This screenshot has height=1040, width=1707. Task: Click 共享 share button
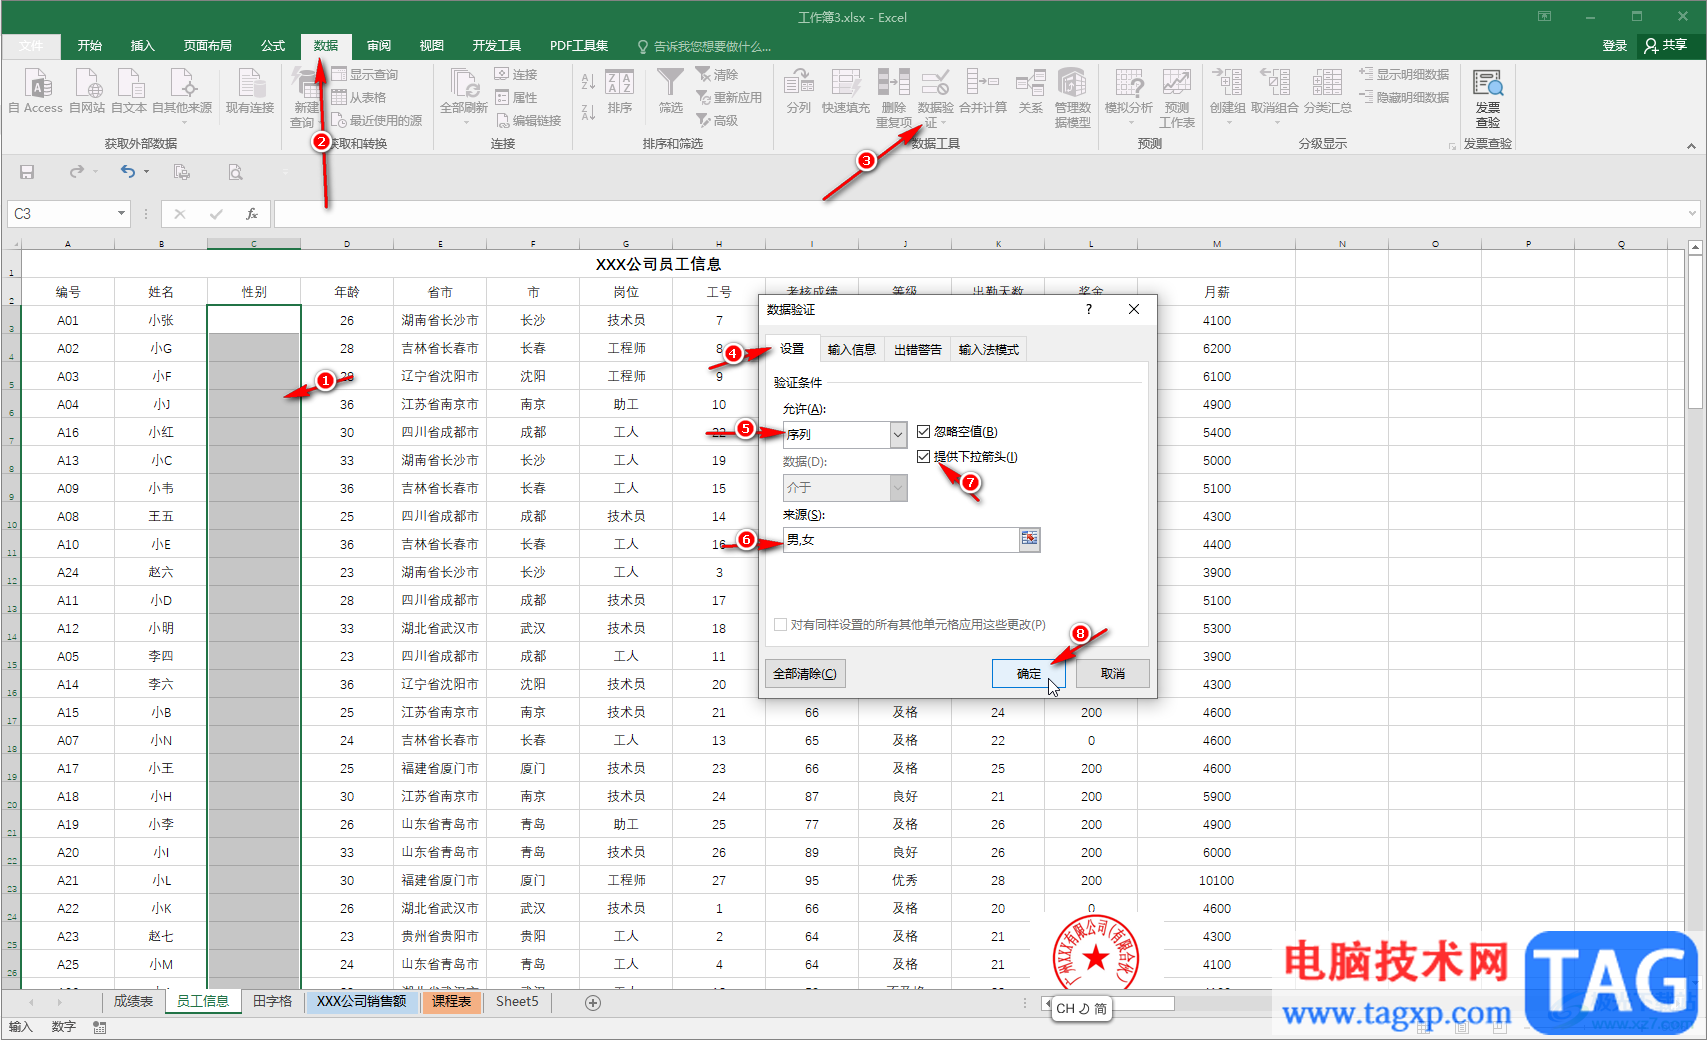(1666, 45)
